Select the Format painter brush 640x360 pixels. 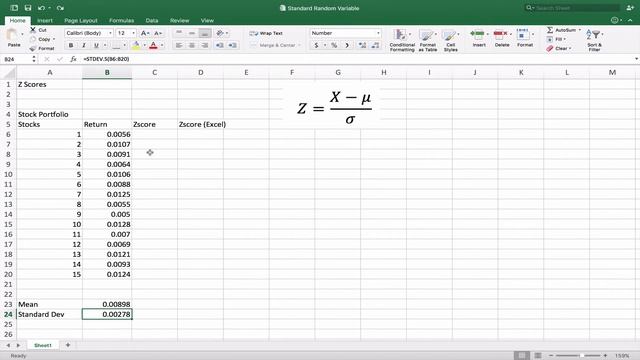tap(33, 49)
